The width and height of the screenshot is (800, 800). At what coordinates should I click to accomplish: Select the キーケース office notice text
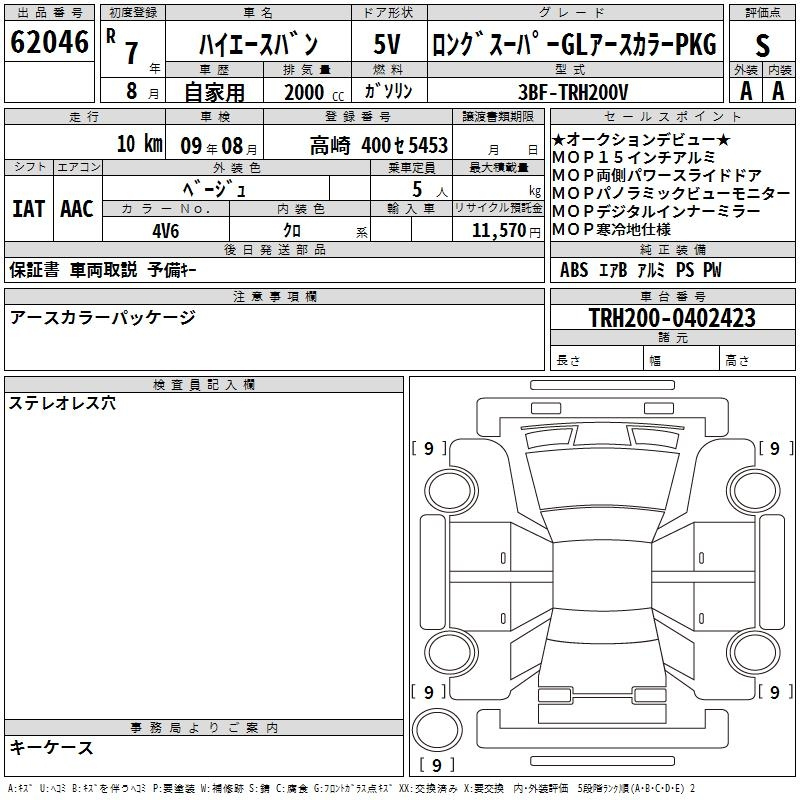[x=52, y=747]
